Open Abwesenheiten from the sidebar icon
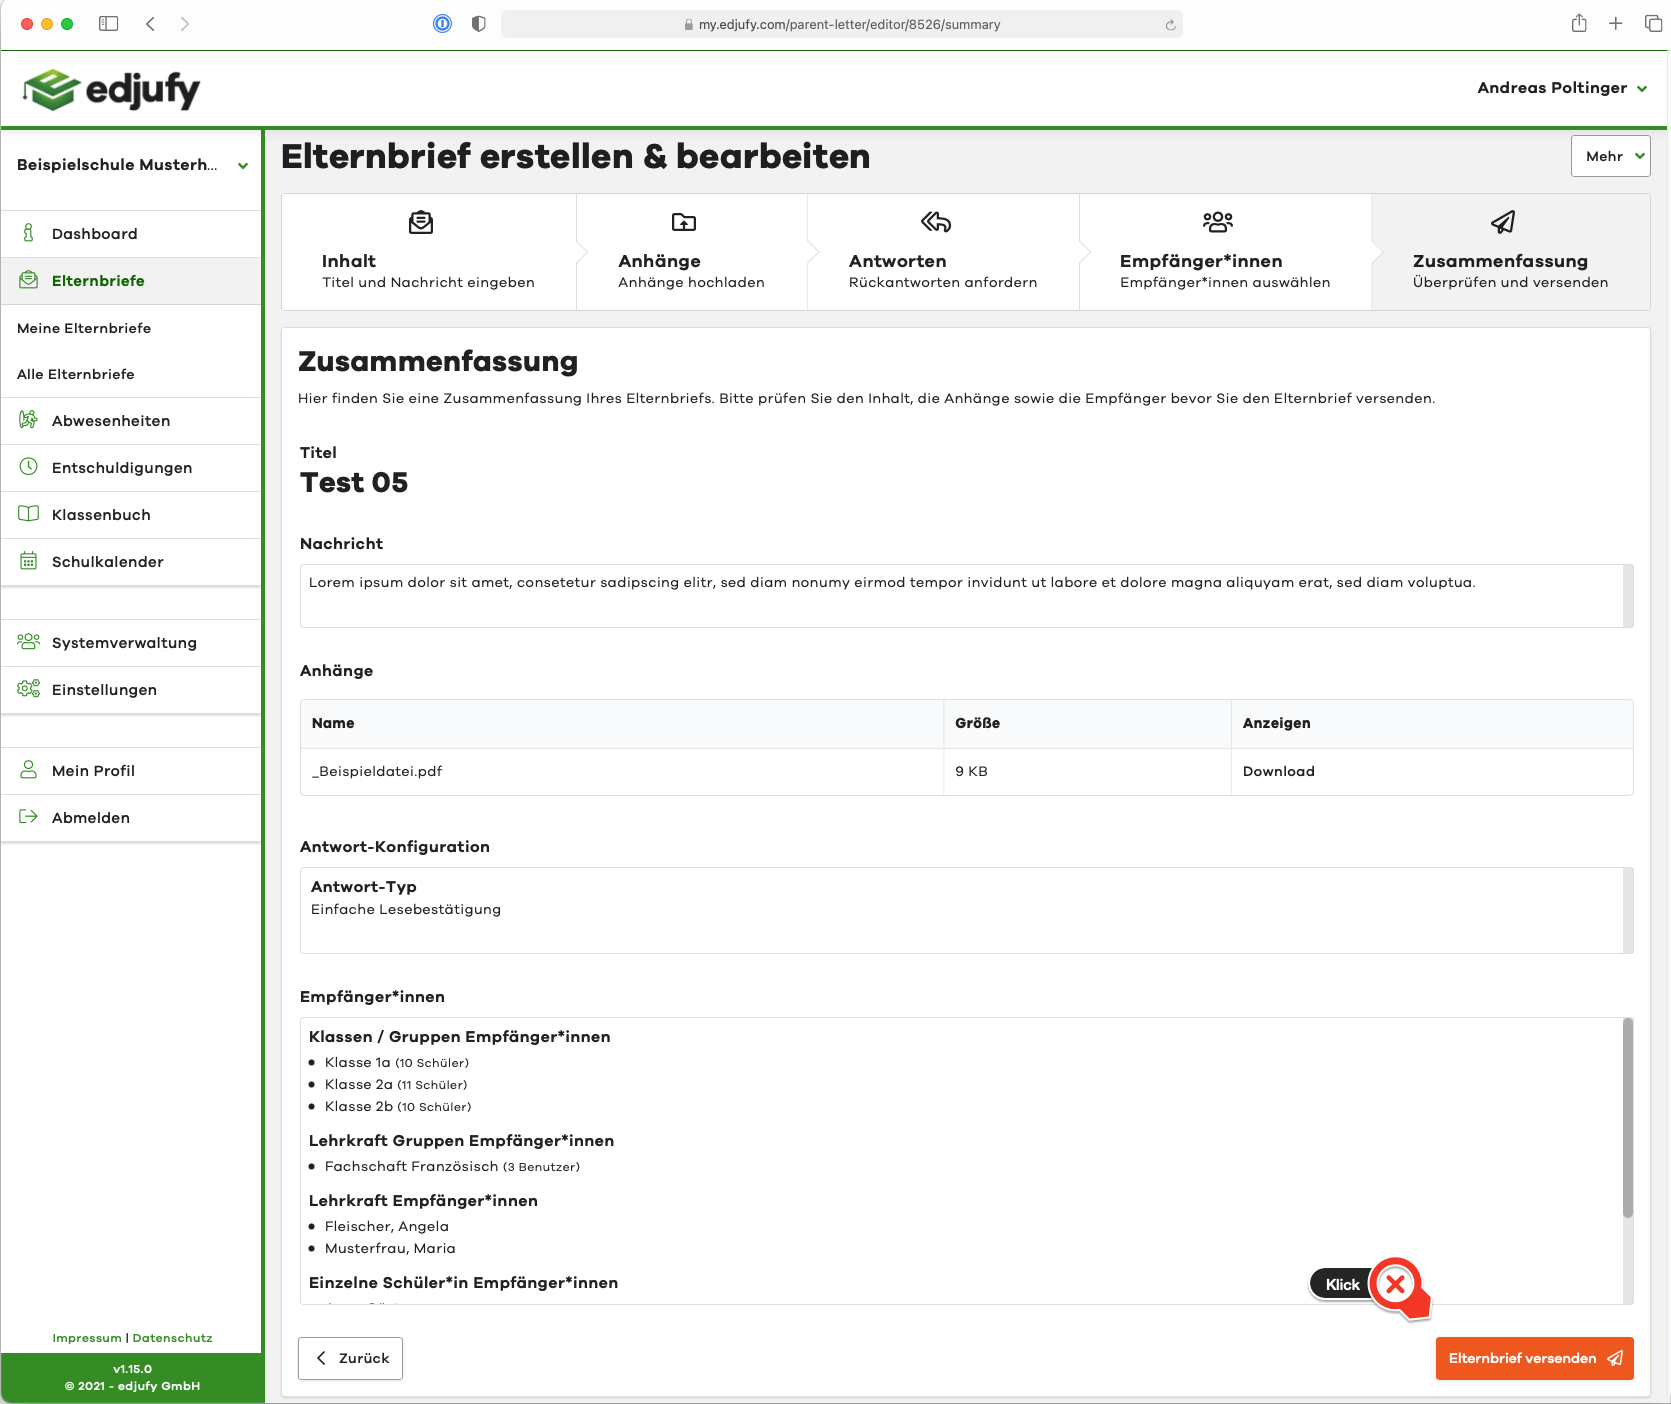Screen dimensions: 1671x1404 pos(29,420)
